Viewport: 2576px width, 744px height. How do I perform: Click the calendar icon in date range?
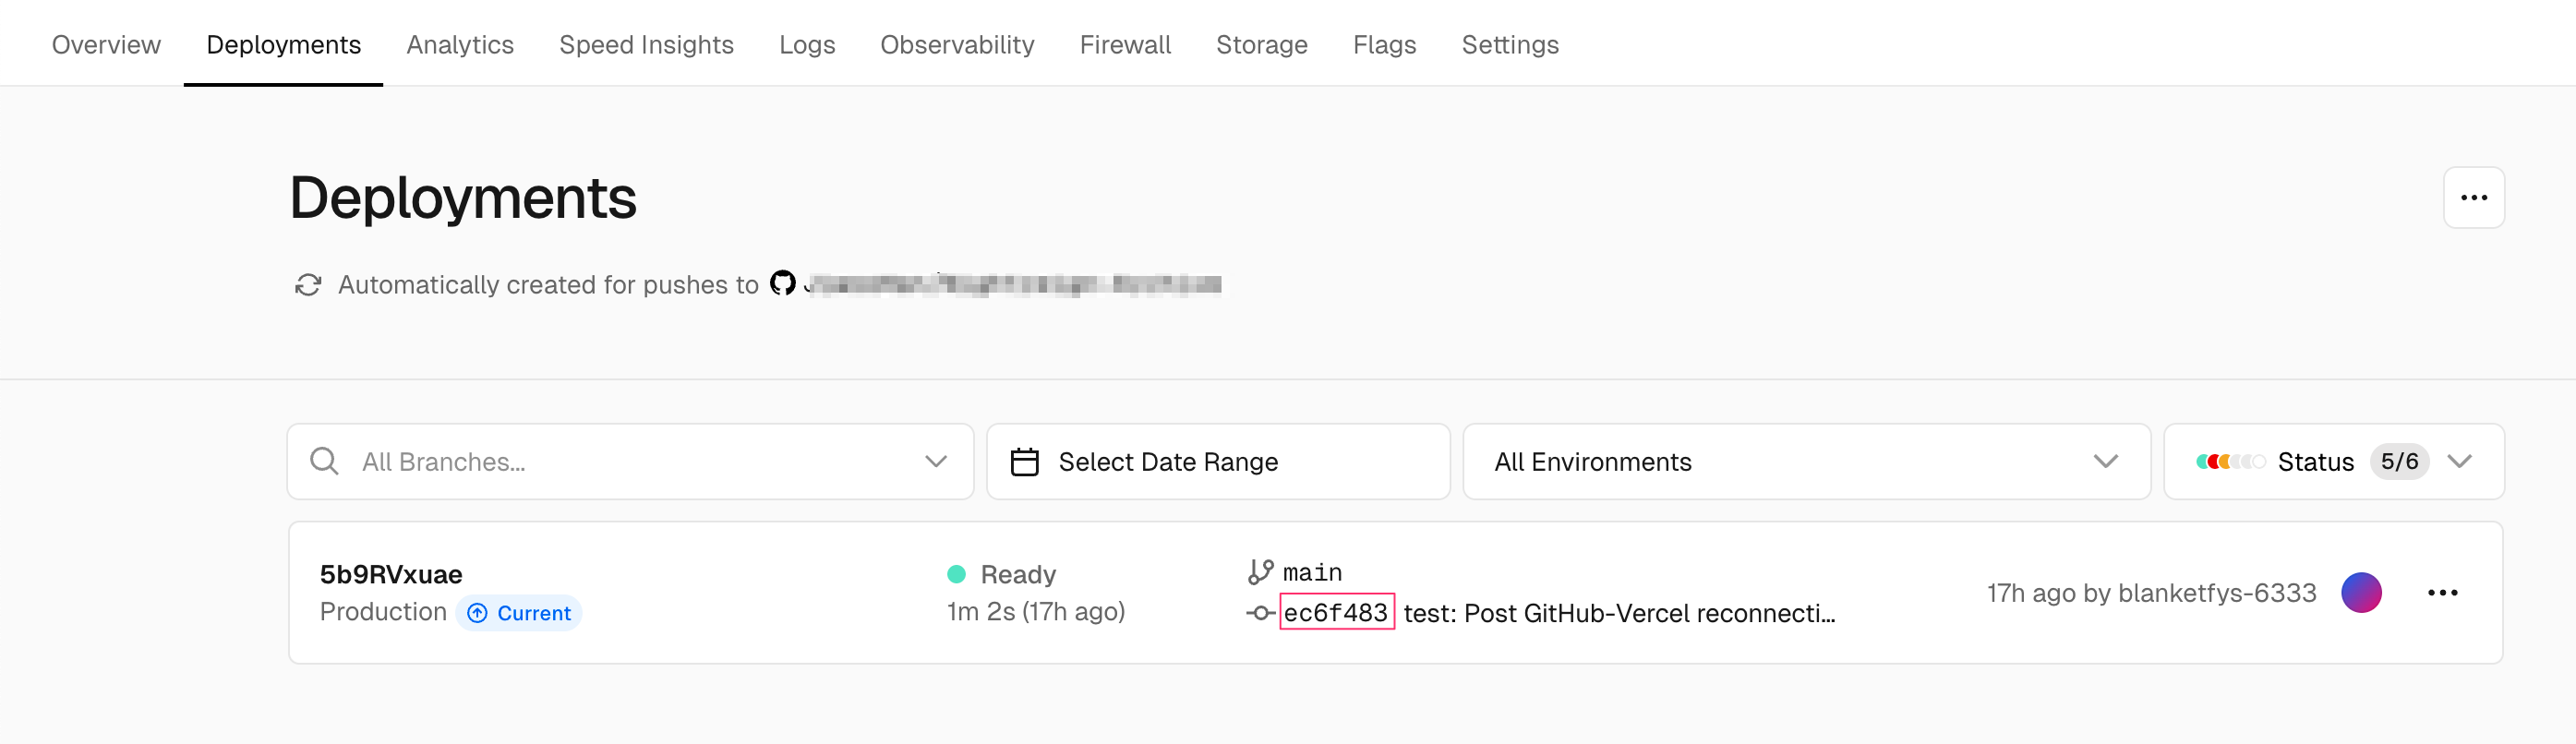(1024, 462)
